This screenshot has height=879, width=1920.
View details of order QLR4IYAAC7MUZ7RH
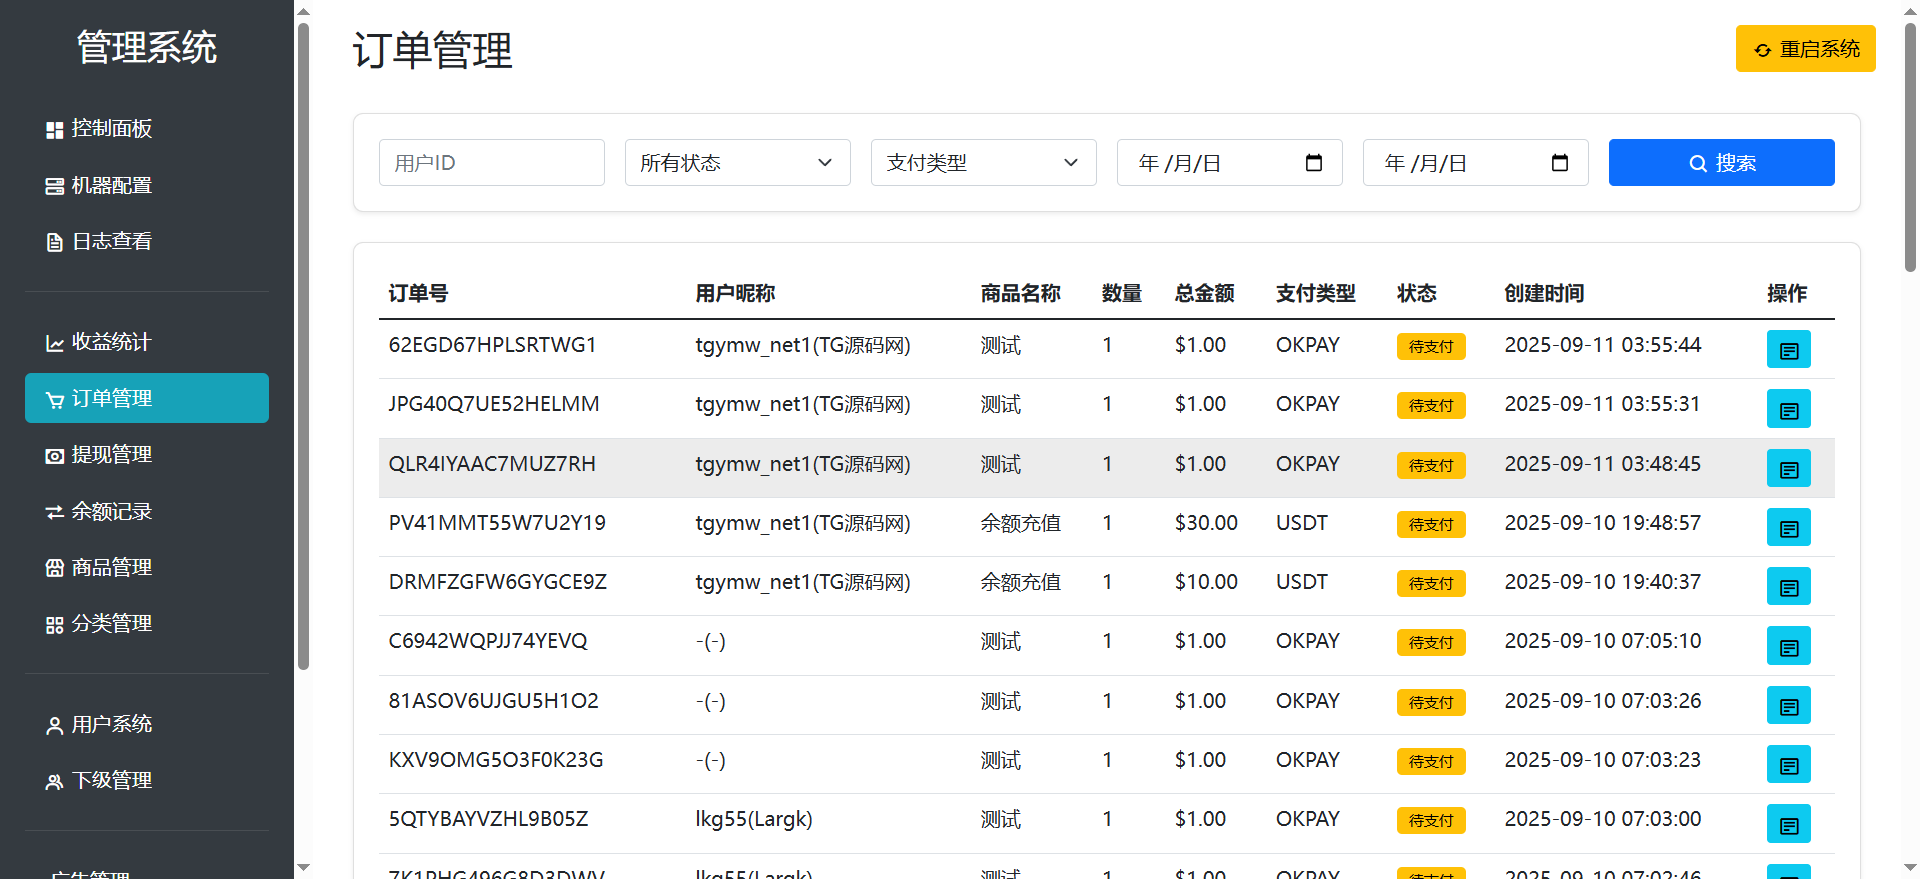(1788, 469)
